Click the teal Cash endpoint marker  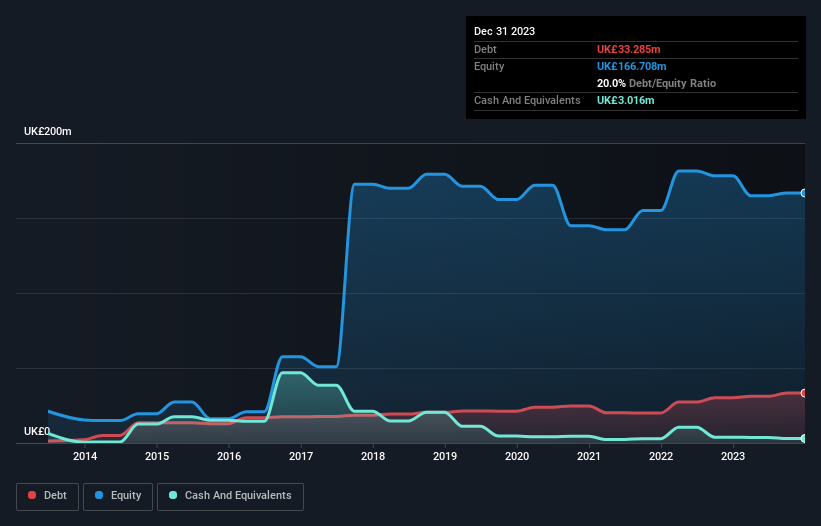804,439
